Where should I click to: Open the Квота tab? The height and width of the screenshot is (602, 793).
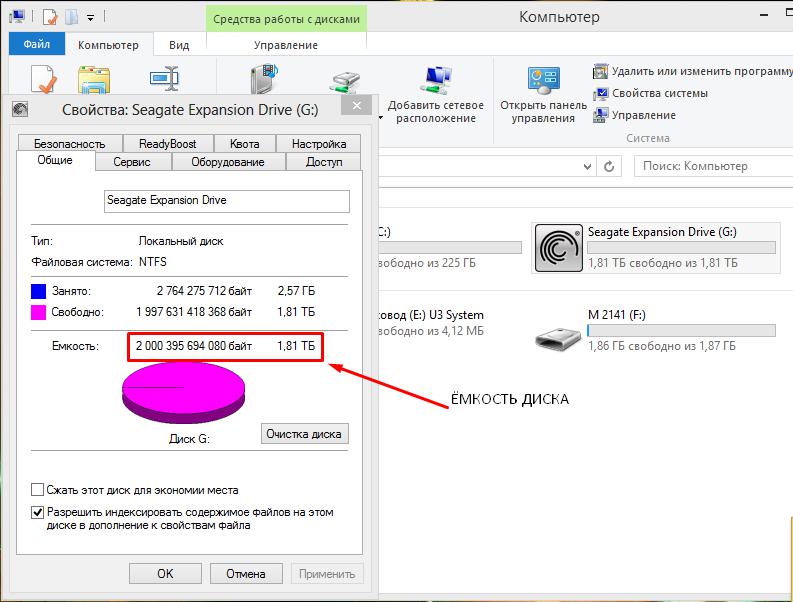click(x=245, y=144)
